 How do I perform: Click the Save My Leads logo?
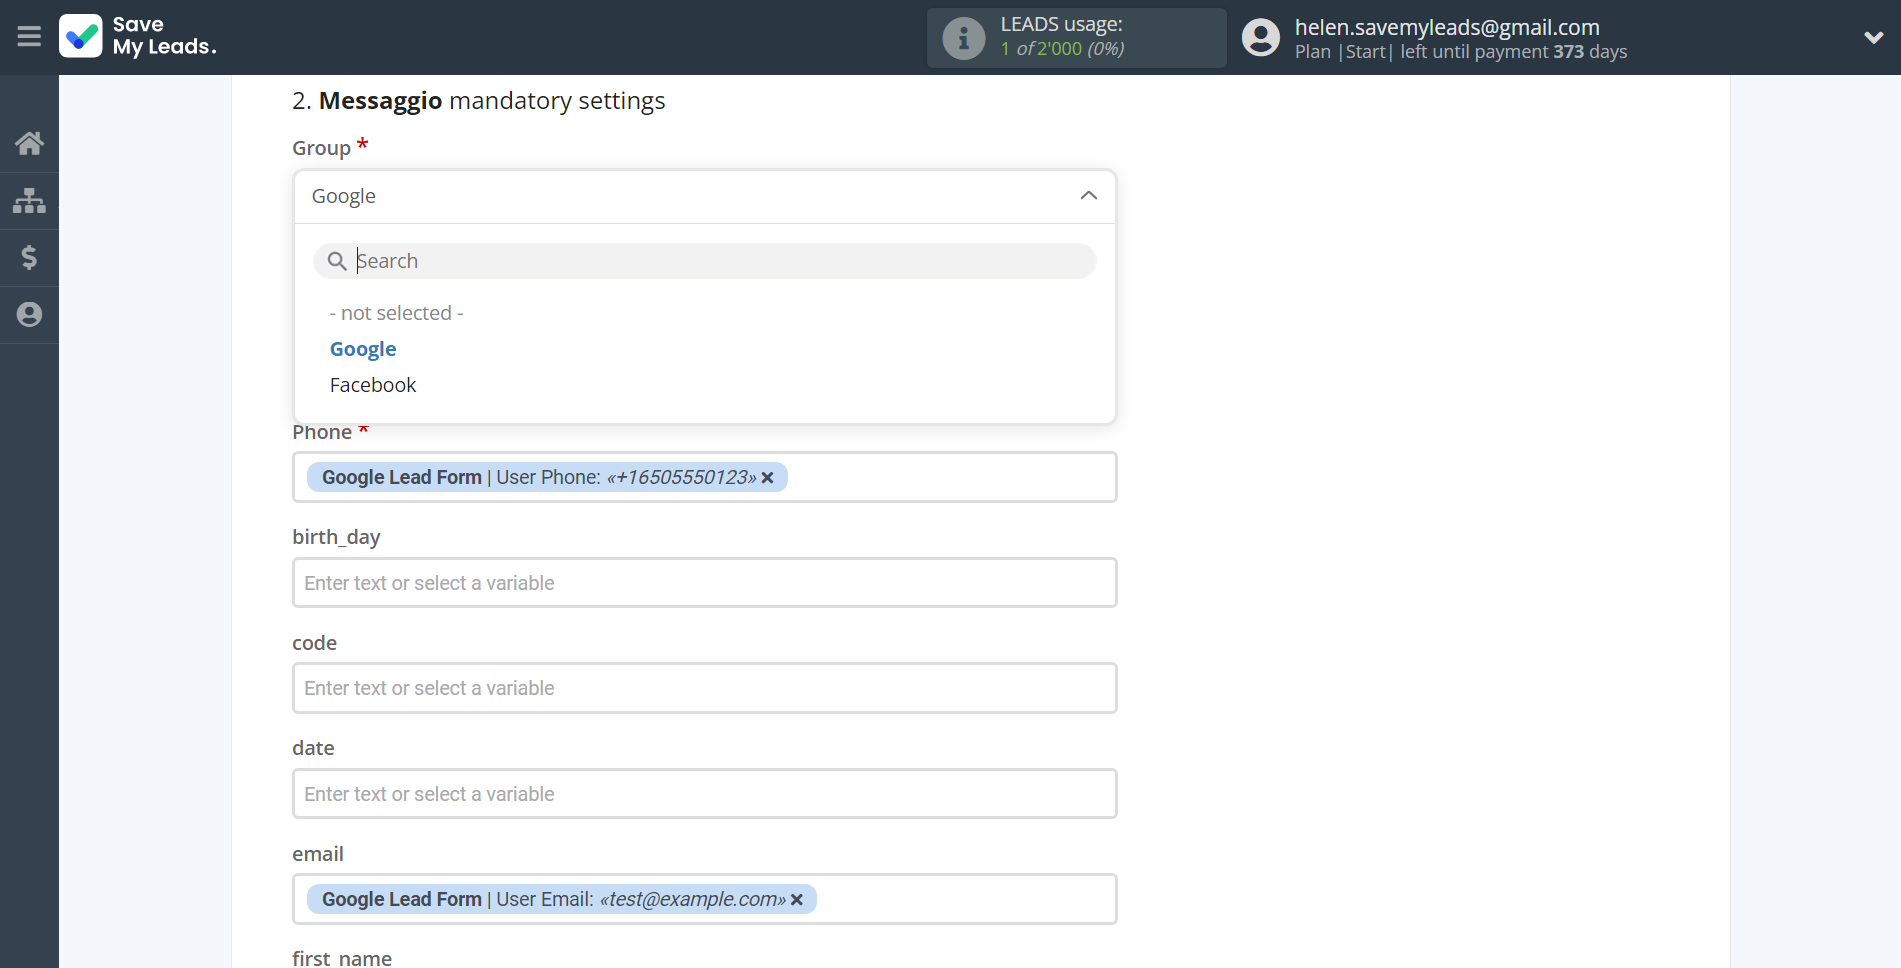[x=138, y=36]
